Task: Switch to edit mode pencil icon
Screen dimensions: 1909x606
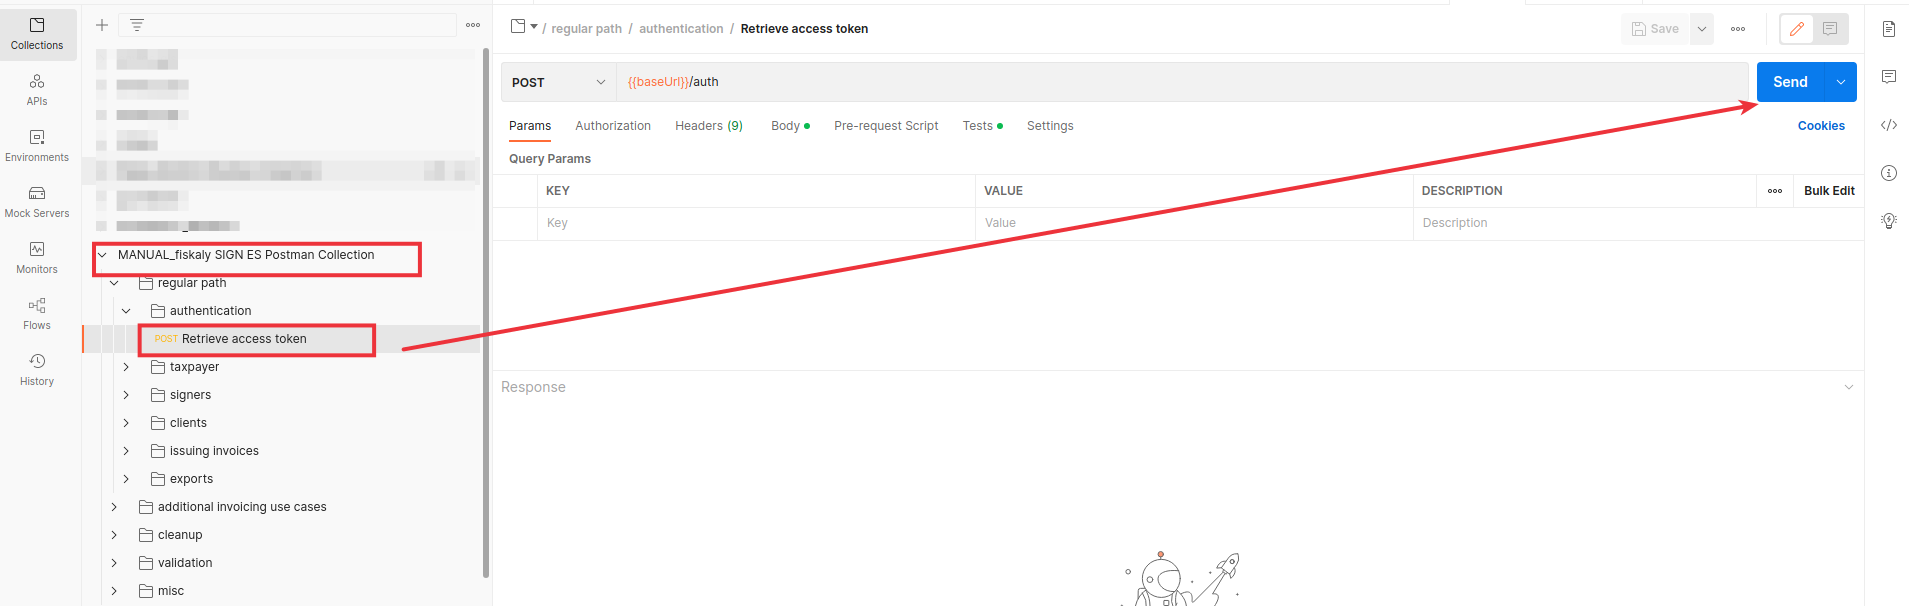Action: (1796, 29)
